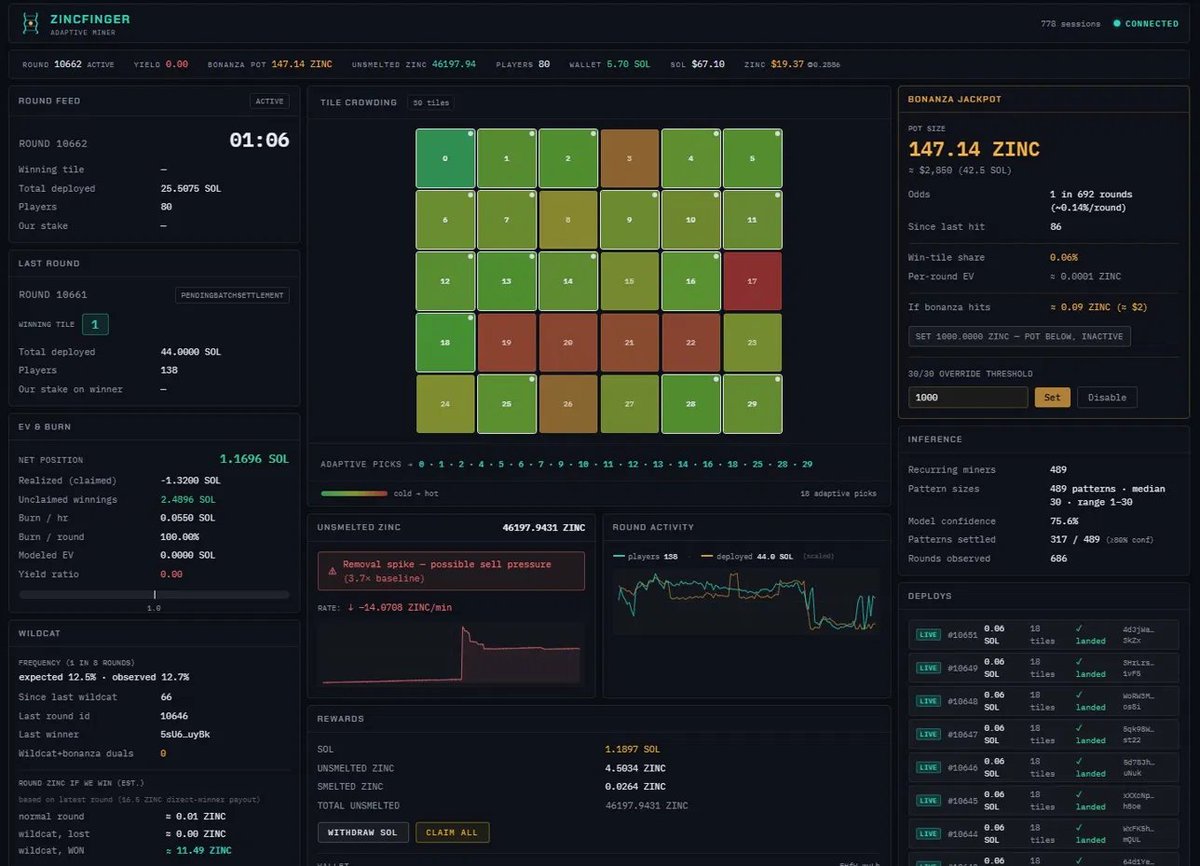Click the 1.1696 SOL net position value

click(254, 459)
